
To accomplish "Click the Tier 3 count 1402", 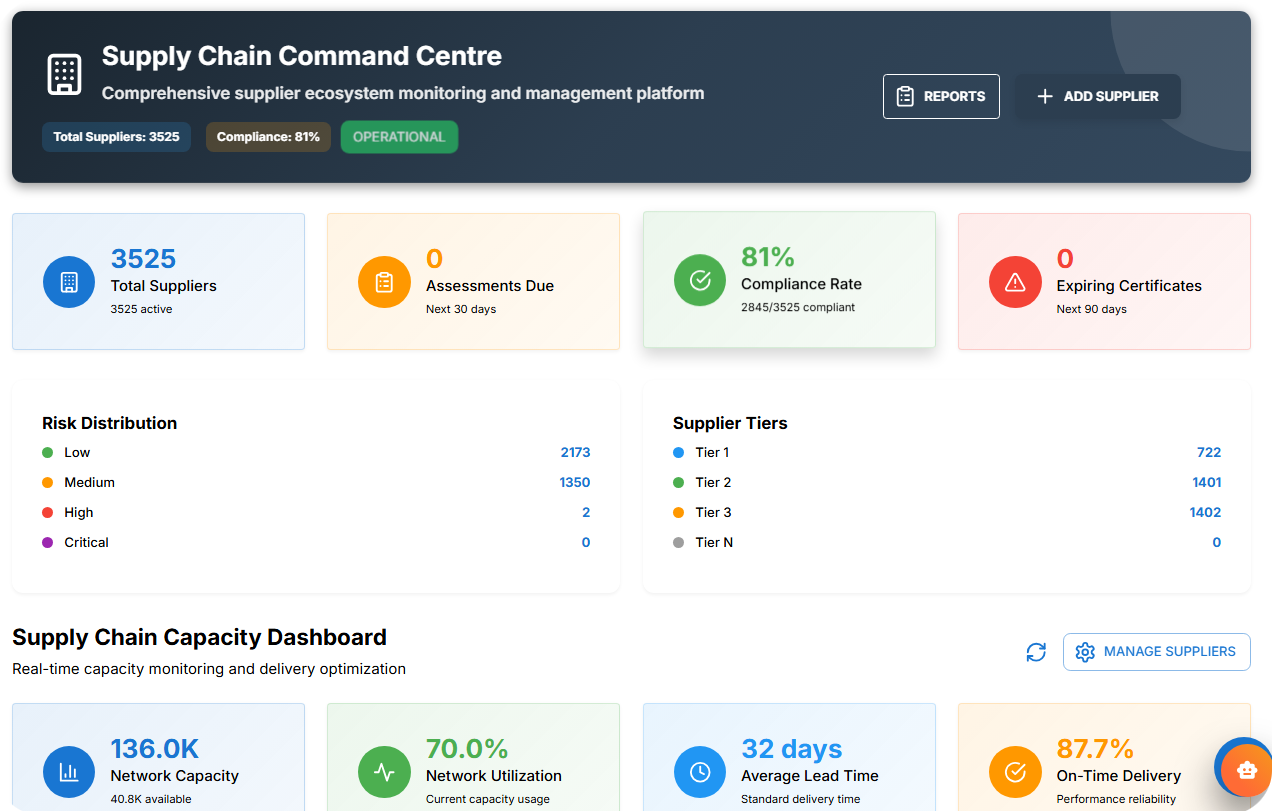I will click(x=1206, y=513).
